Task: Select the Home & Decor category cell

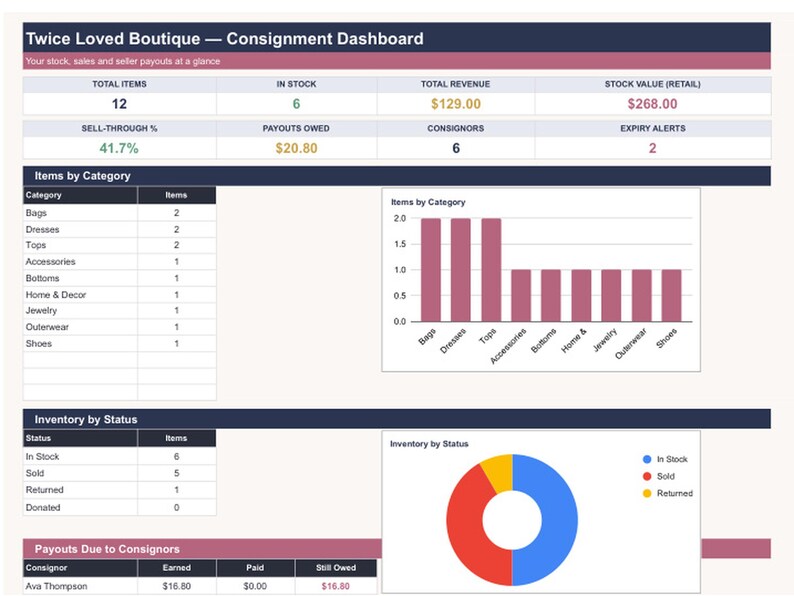Action: click(x=80, y=295)
